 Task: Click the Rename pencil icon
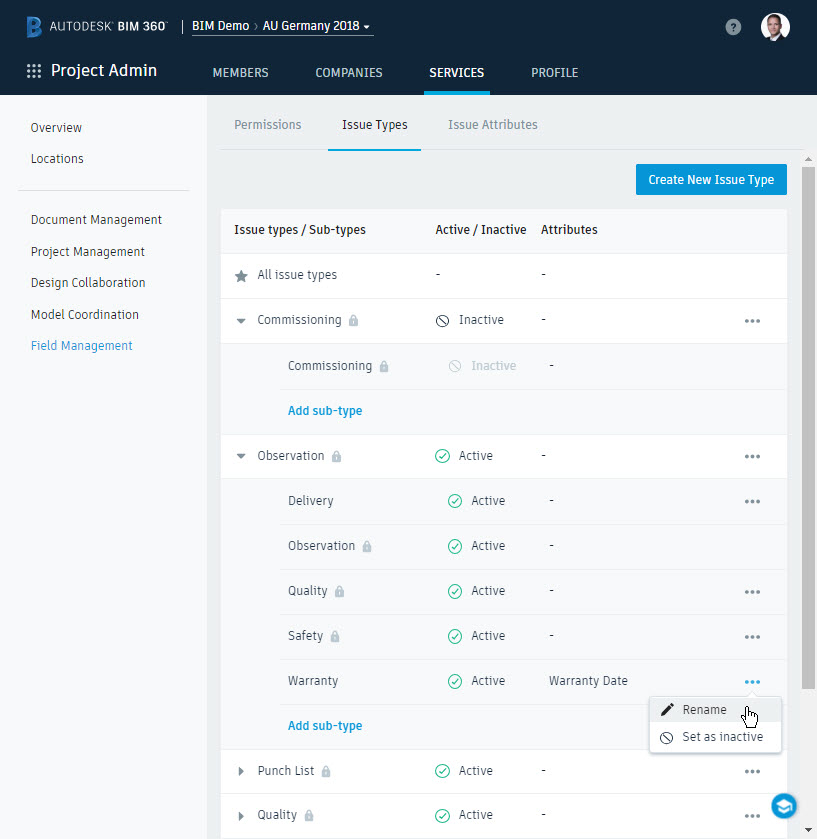(x=668, y=709)
